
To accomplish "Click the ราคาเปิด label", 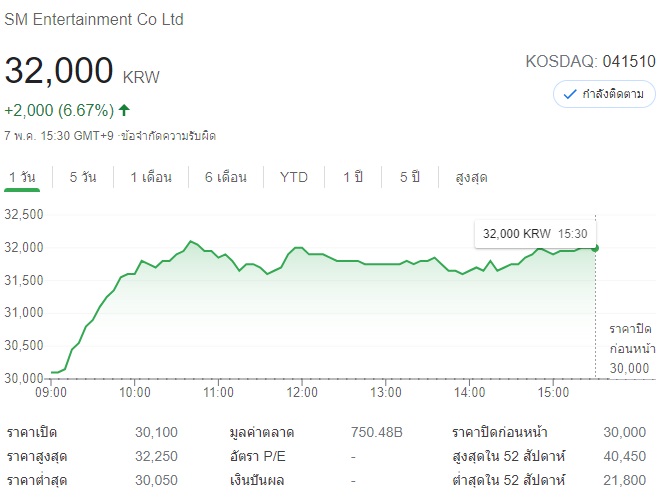I will (32, 432).
